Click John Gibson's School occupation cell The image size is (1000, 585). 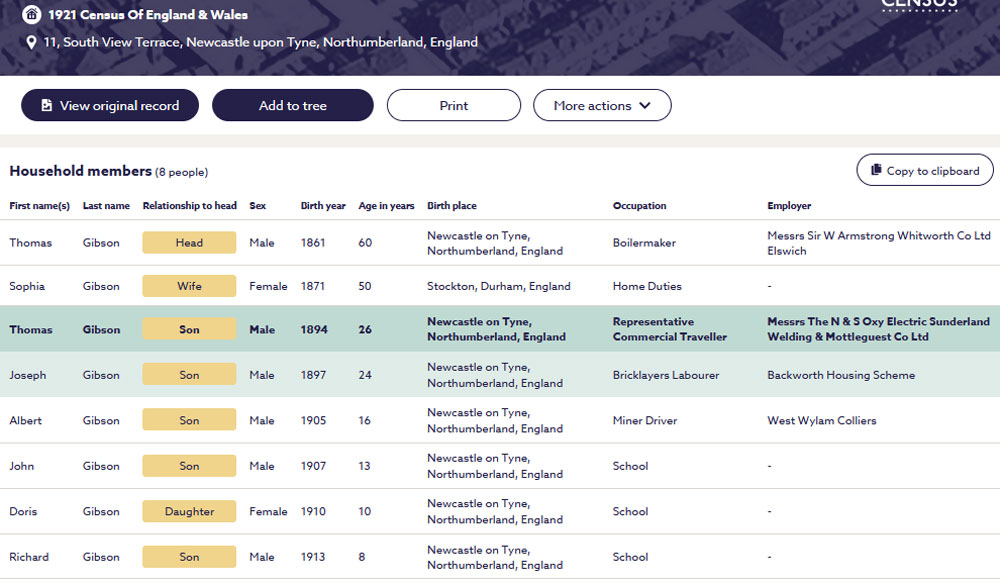click(630, 466)
